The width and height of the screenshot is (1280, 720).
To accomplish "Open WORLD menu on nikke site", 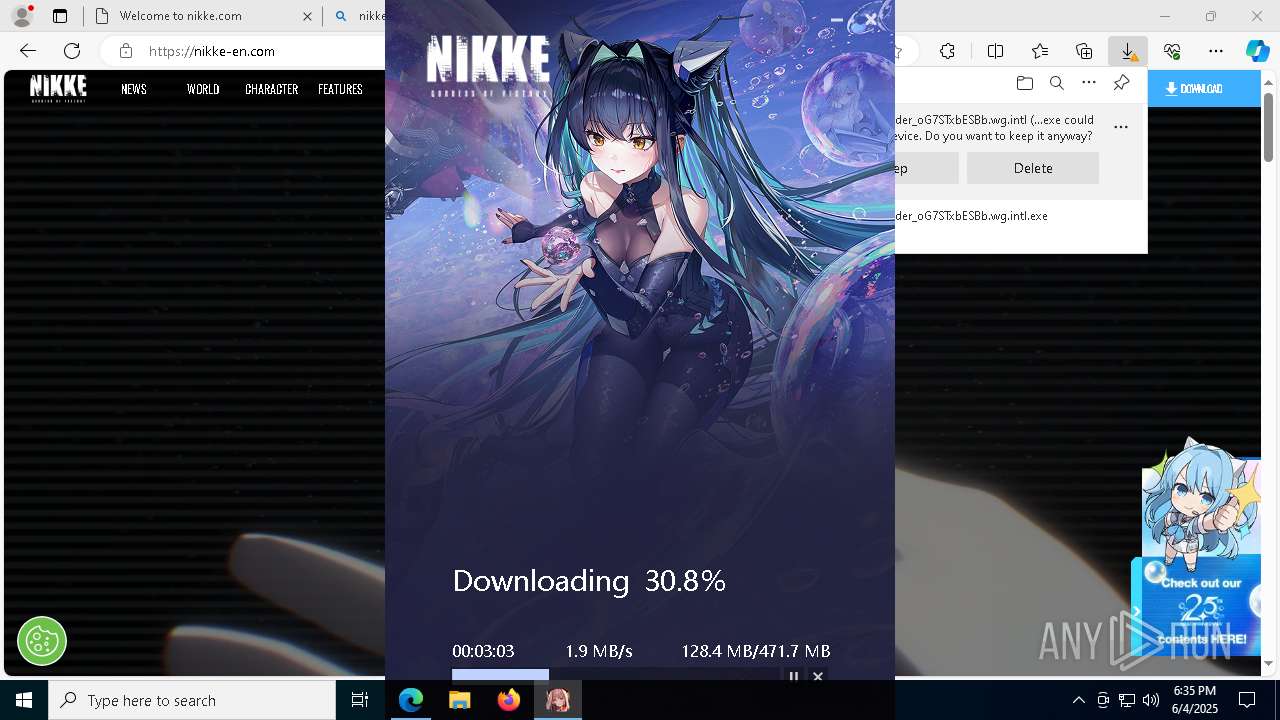I will pyautogui.click(x=203, y=89).
